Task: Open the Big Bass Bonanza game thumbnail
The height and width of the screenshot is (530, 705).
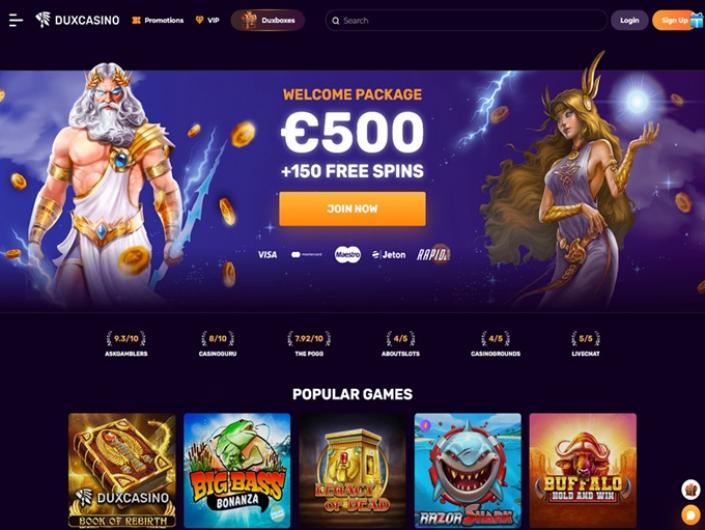Action: (x=237, y=470)
